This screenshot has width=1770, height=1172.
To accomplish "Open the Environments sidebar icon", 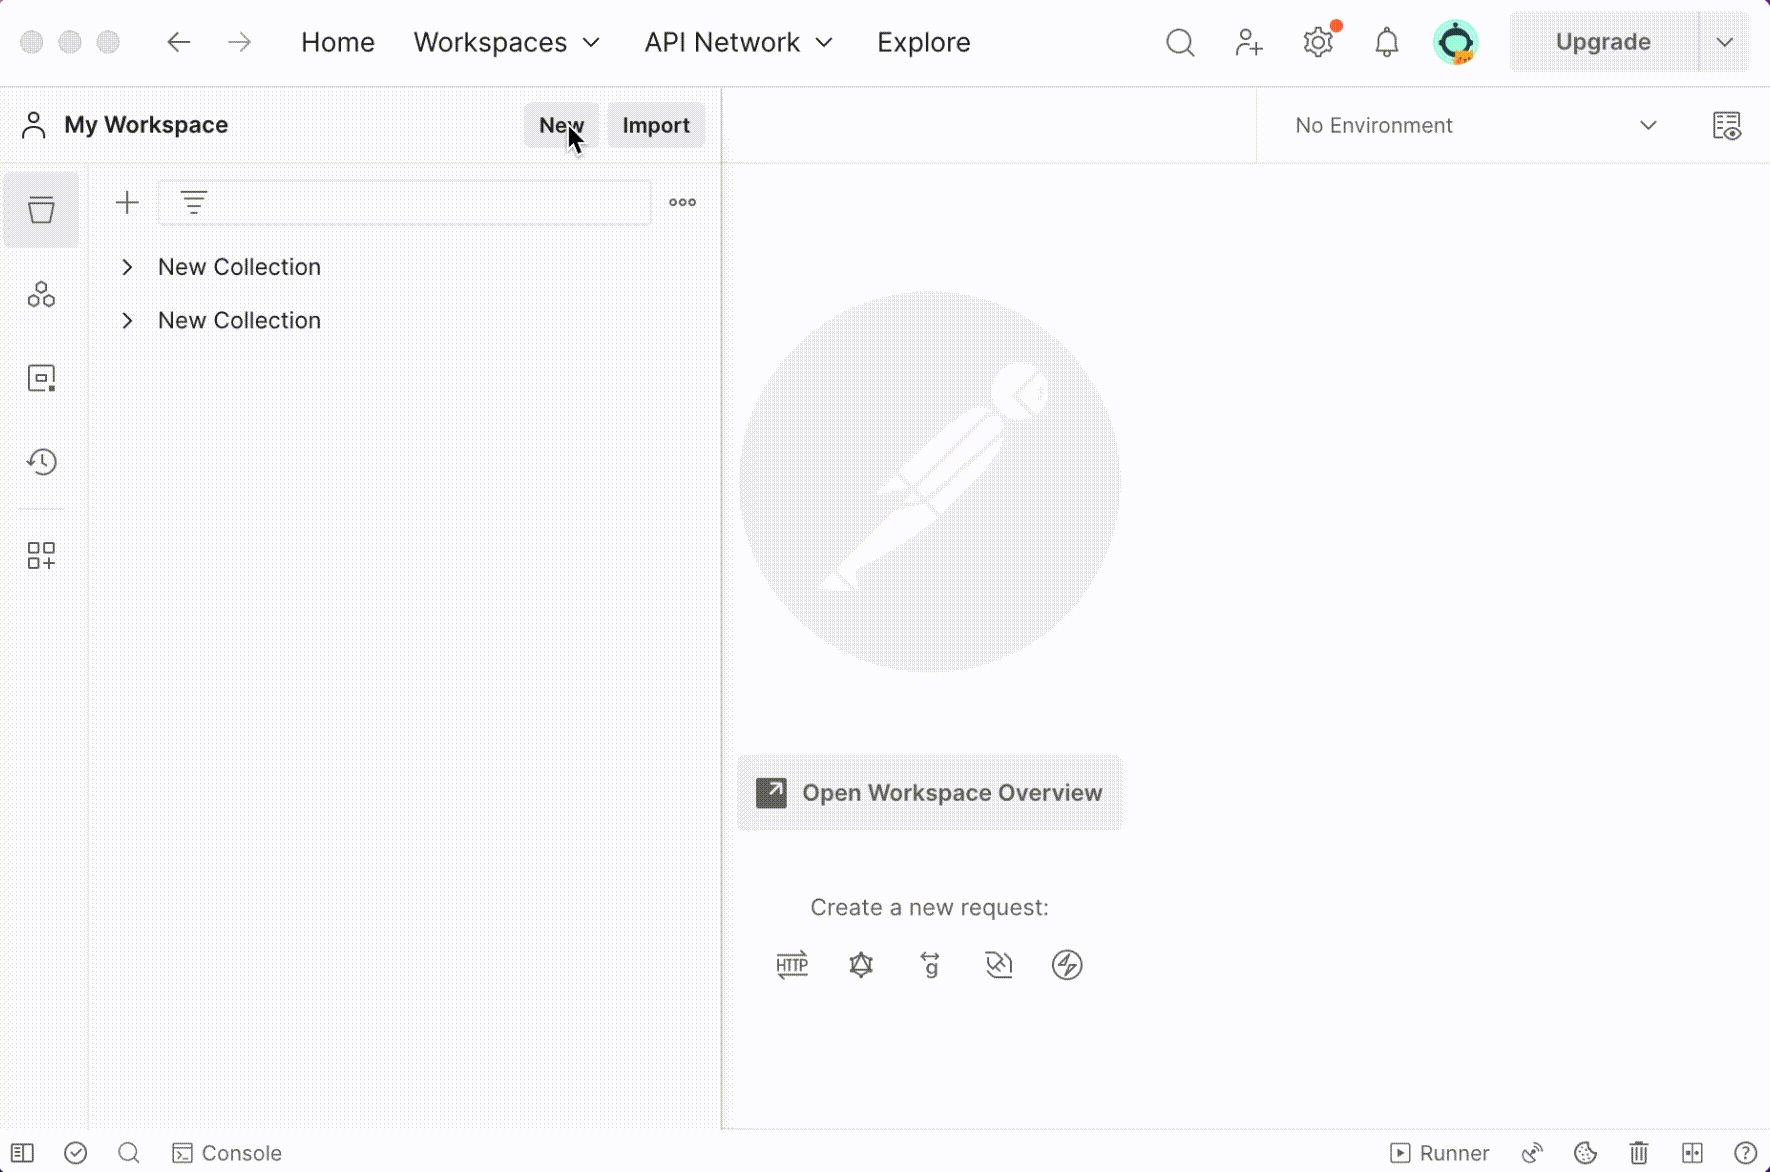I will click(41, 294).
